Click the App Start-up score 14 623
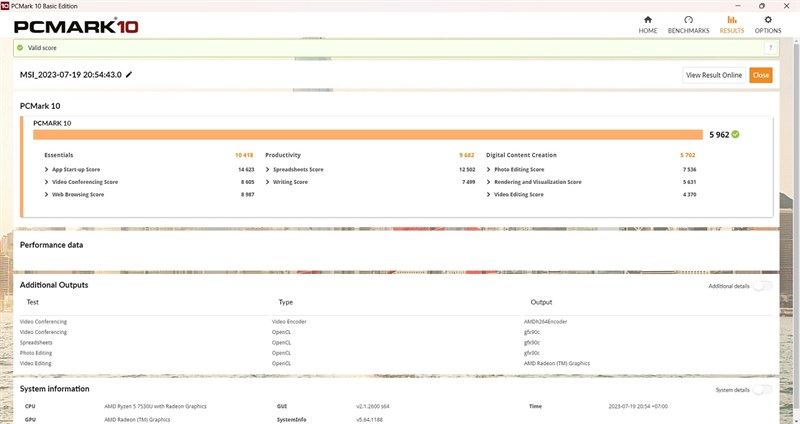The height and width of the screenshot is (424, 800). pos(246,169)
